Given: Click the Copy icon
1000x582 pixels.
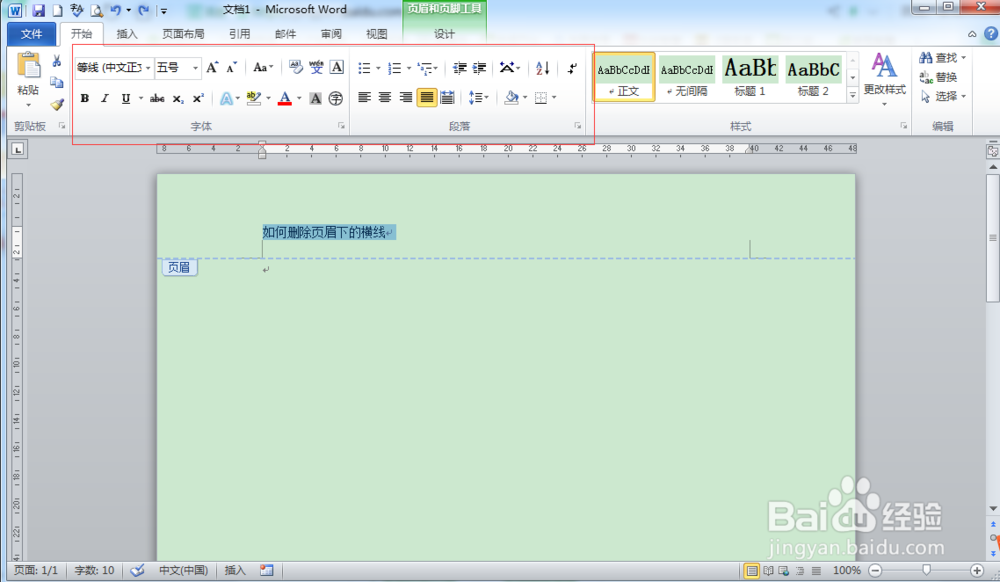Looking at the screenshot, I should [x=57, y=82].
